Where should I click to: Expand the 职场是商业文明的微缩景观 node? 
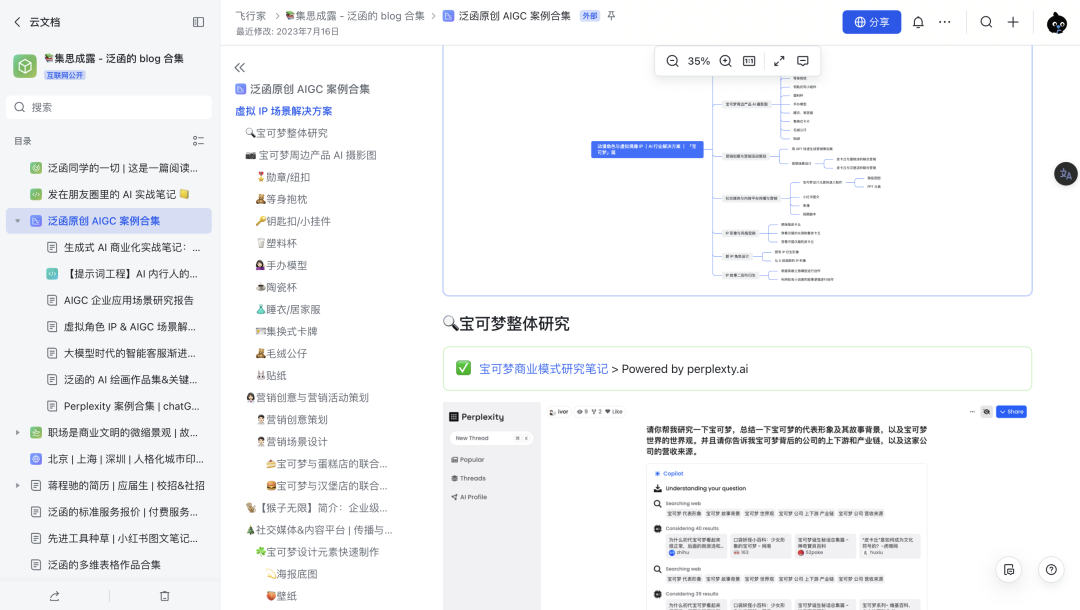17,432
